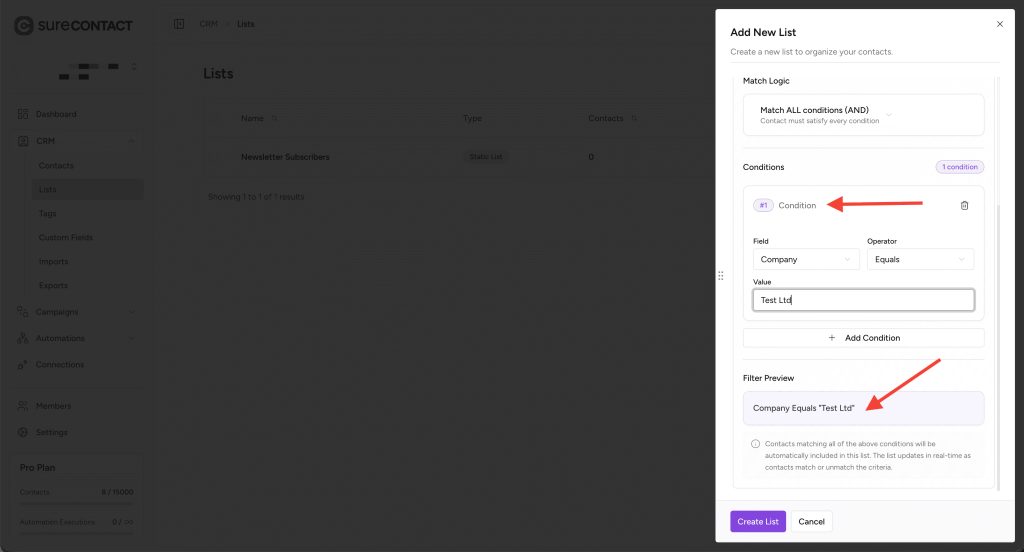This screenshot has width=1024, height=552.
Task: Open the Operator dropdown showing Equals
Action: pyautogui.click(x=920, y=259)
